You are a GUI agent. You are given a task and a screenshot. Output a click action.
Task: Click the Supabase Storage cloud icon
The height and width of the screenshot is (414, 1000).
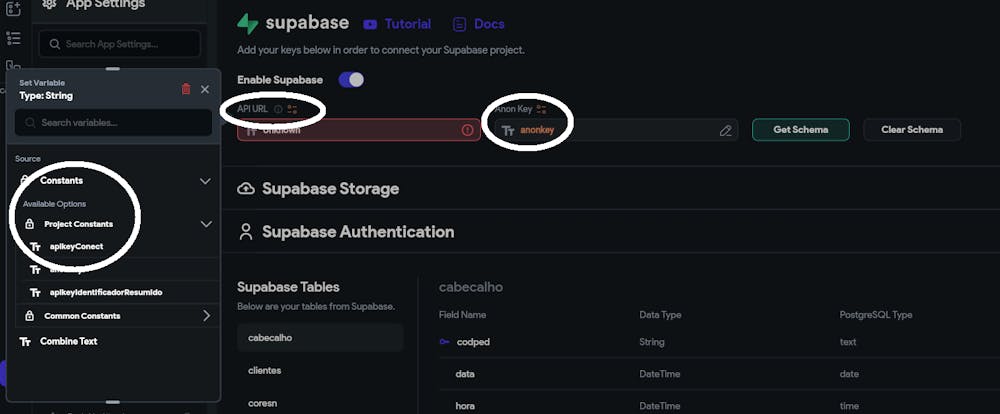[x=246, y=189]
